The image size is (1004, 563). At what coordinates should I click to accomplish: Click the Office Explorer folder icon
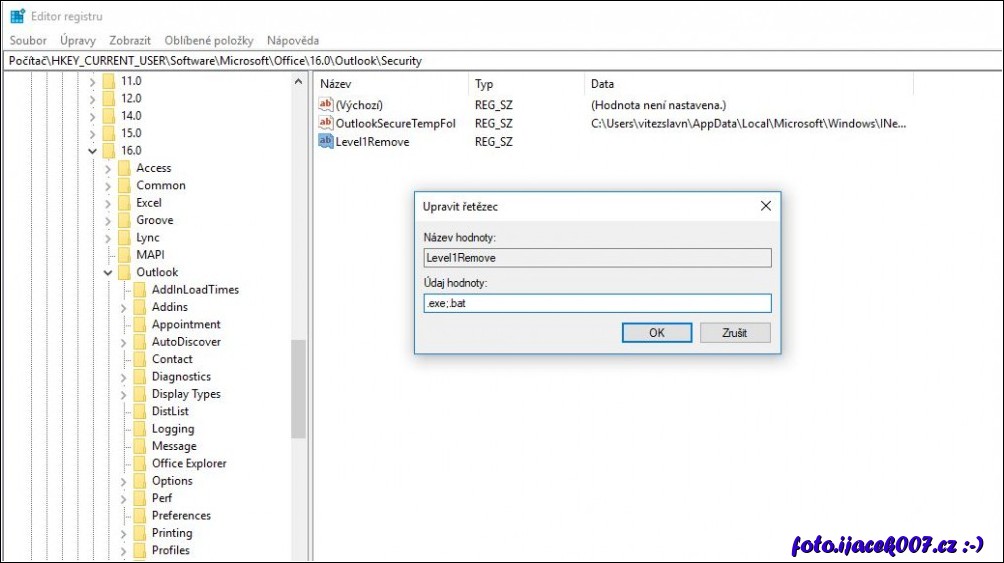click(139, 464)
